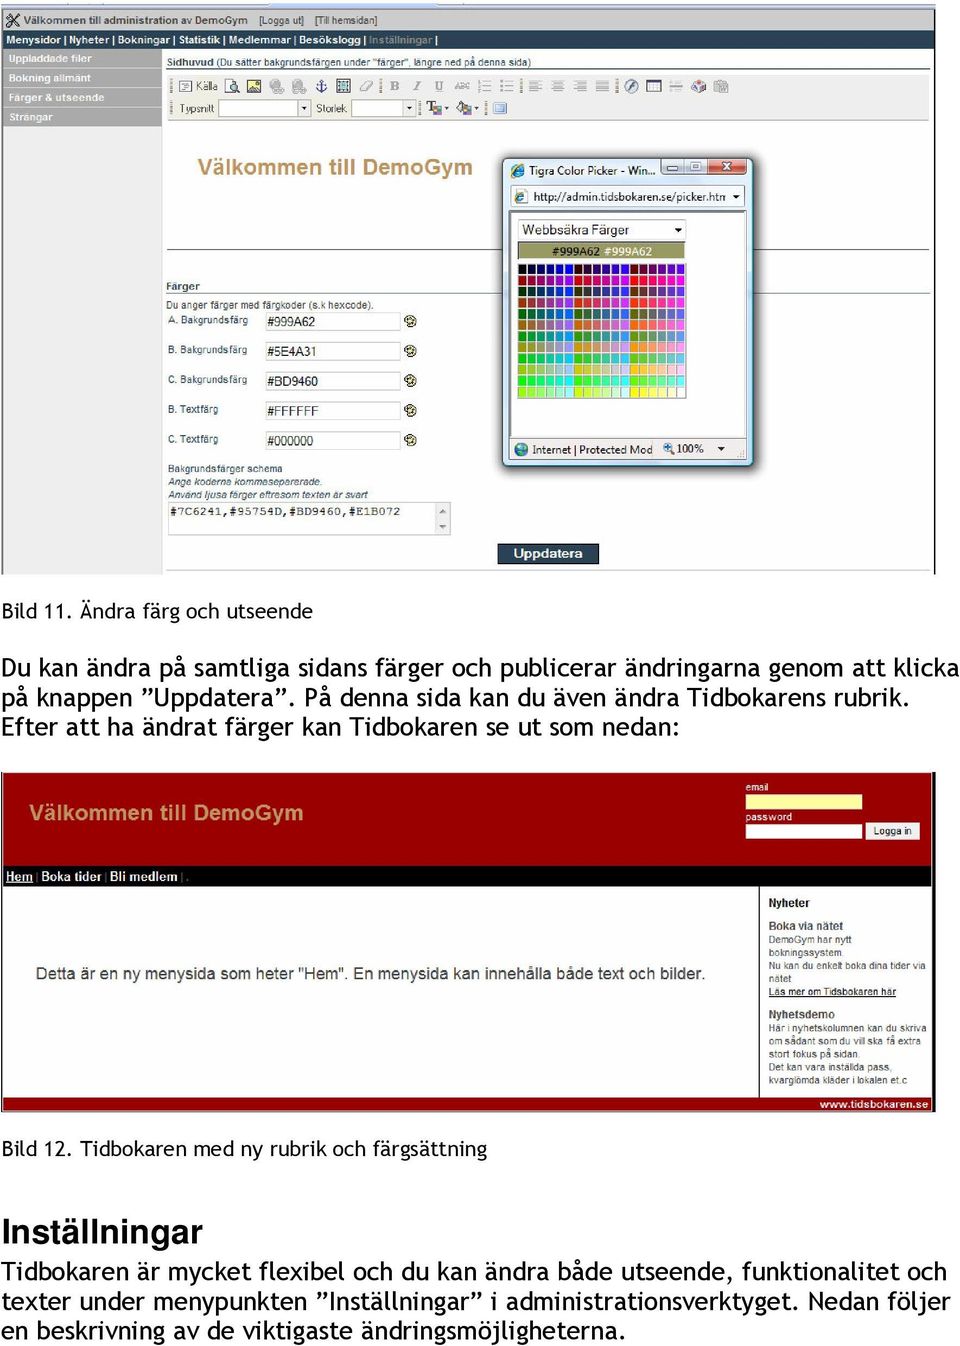This screenshot has width=960, height=1346.
Task: Justify text in editor
Action: 602,87
